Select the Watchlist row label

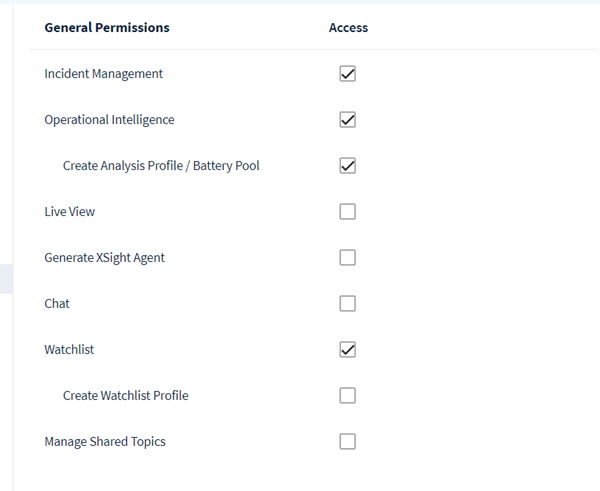coord(69,350)
